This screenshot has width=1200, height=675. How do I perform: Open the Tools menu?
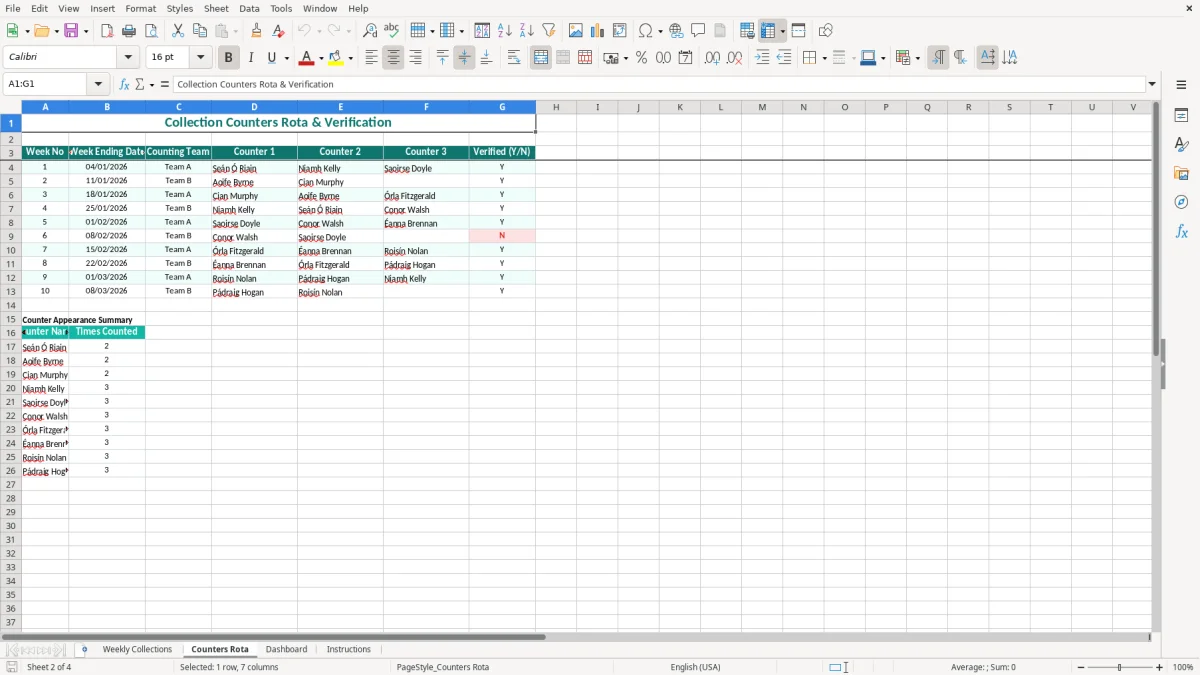coord(281,8)
